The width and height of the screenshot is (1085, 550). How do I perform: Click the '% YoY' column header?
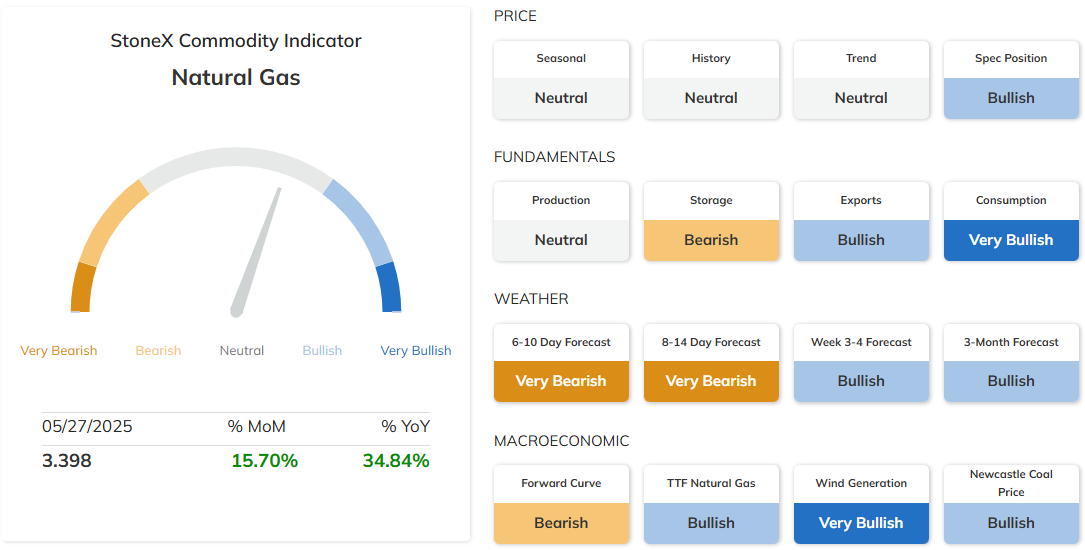click(x=405, y=426)
